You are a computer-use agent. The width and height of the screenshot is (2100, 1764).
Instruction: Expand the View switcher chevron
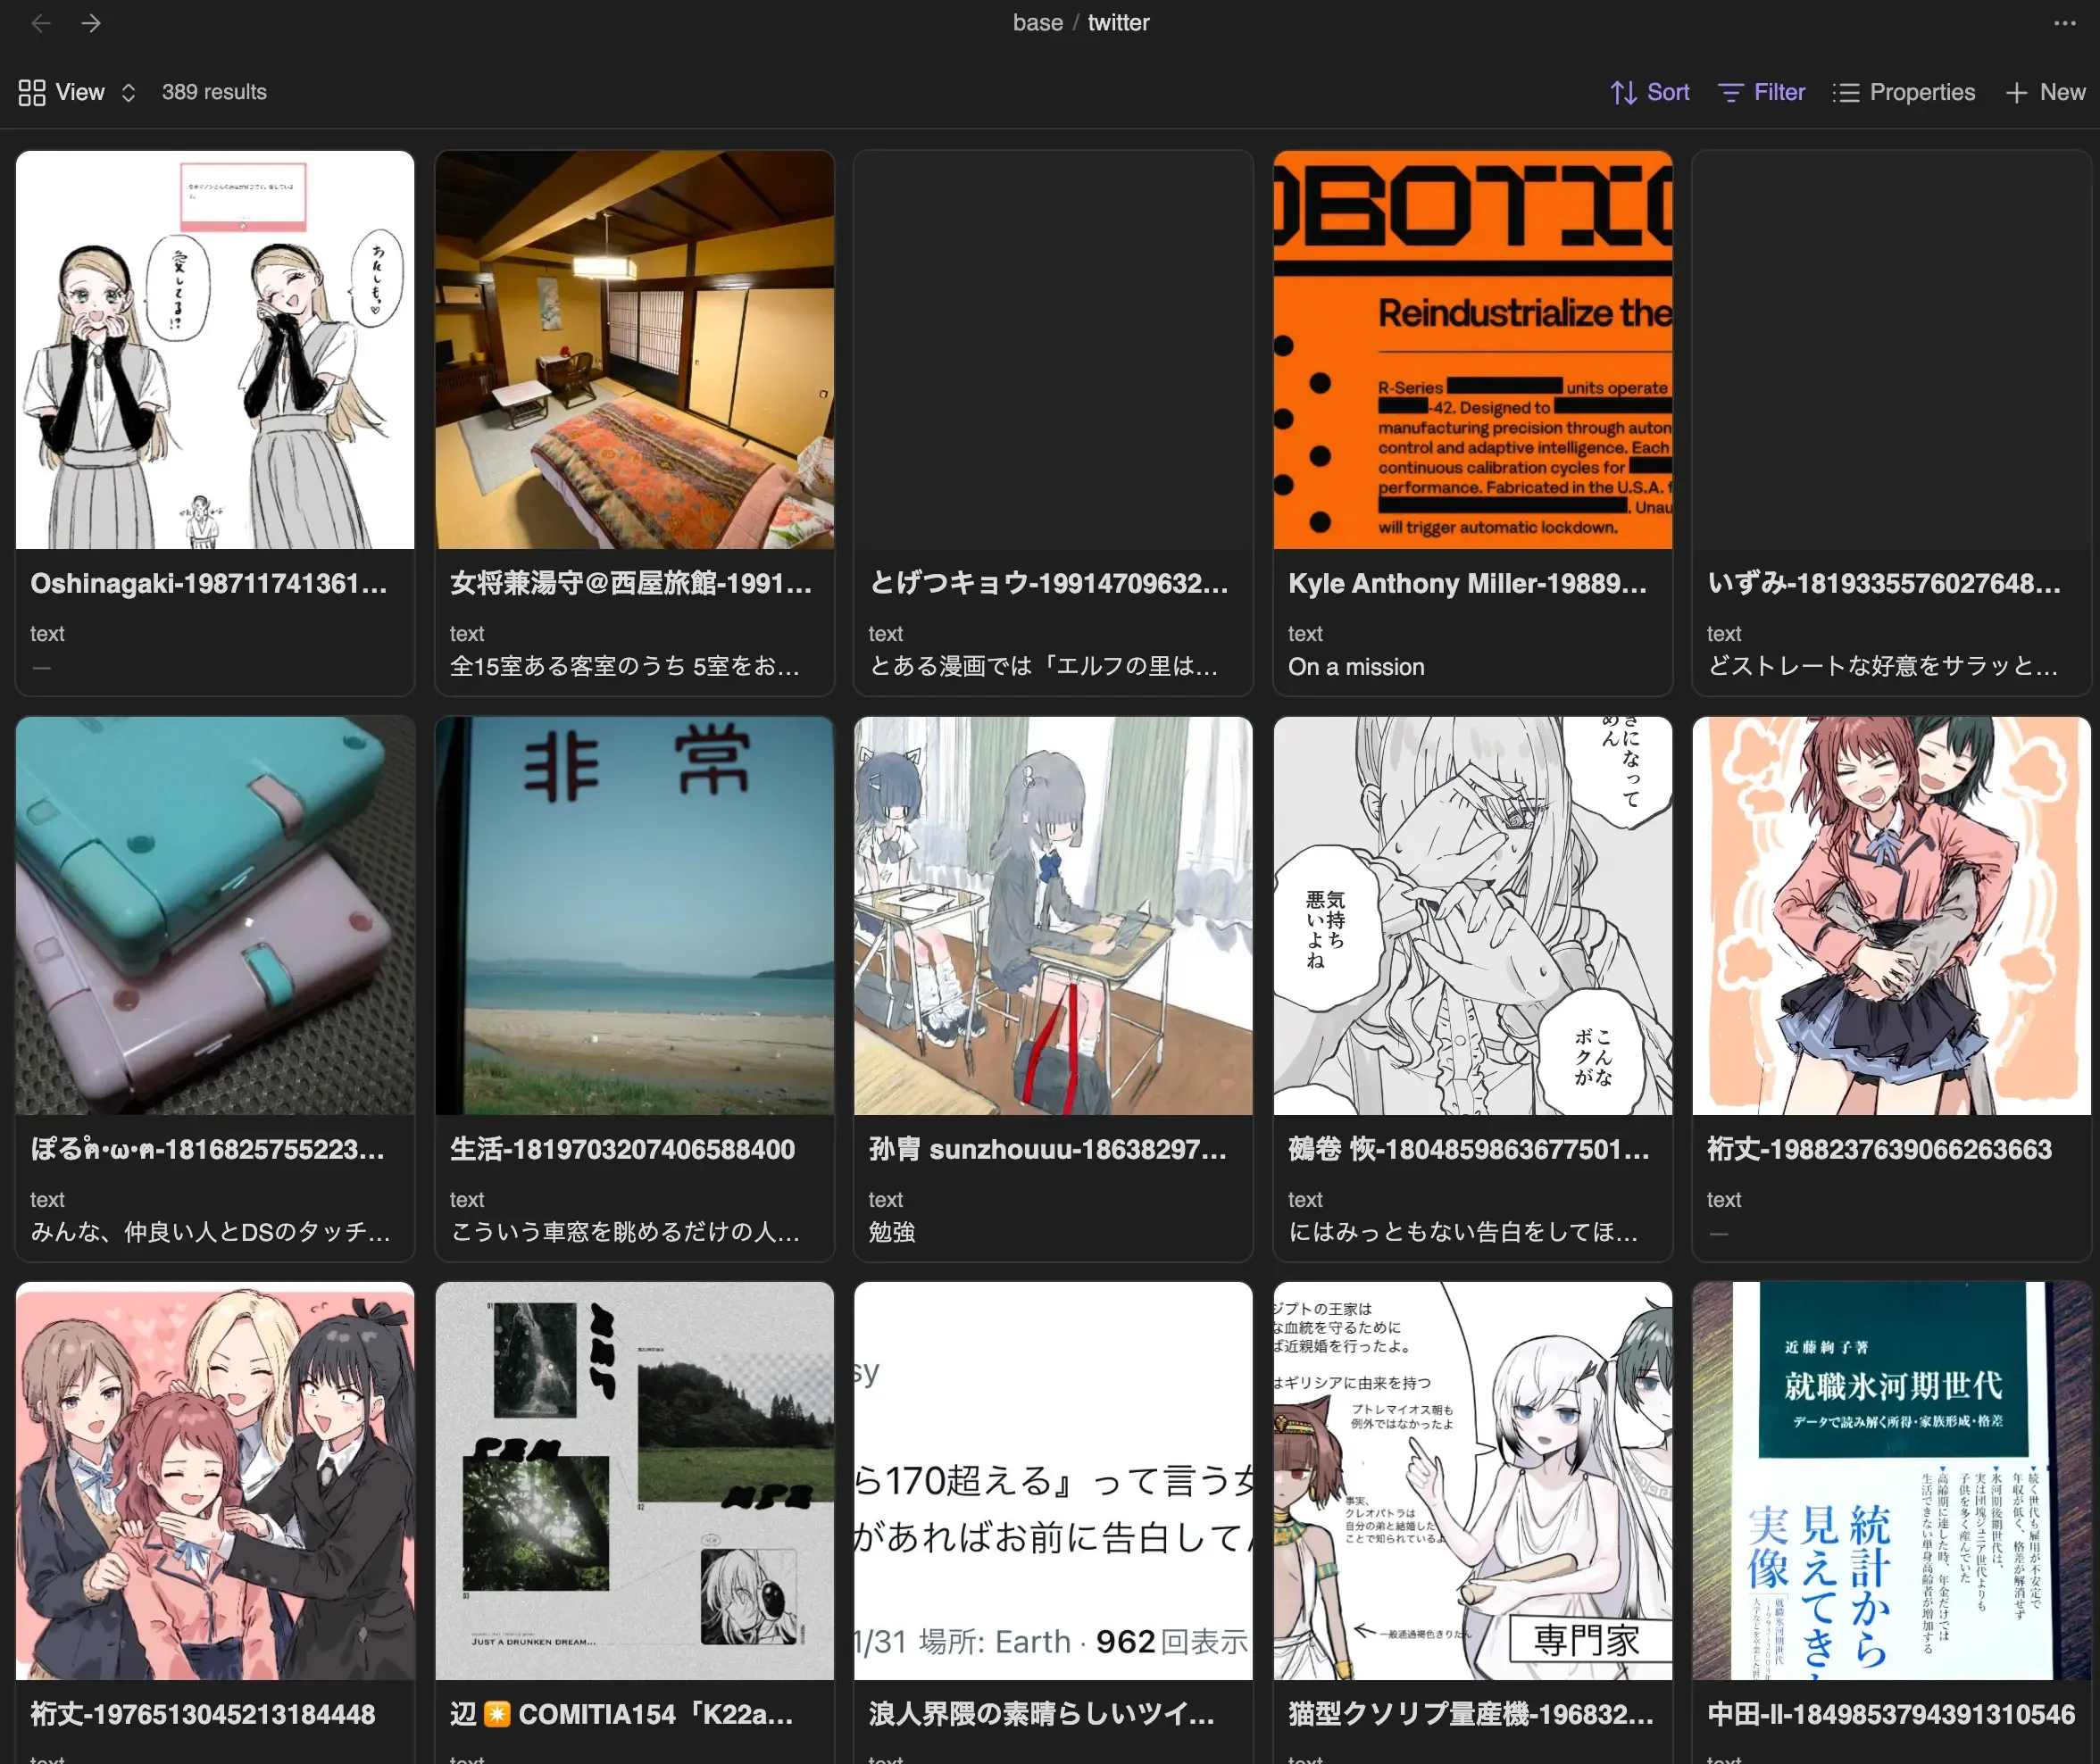coord(128,93)
